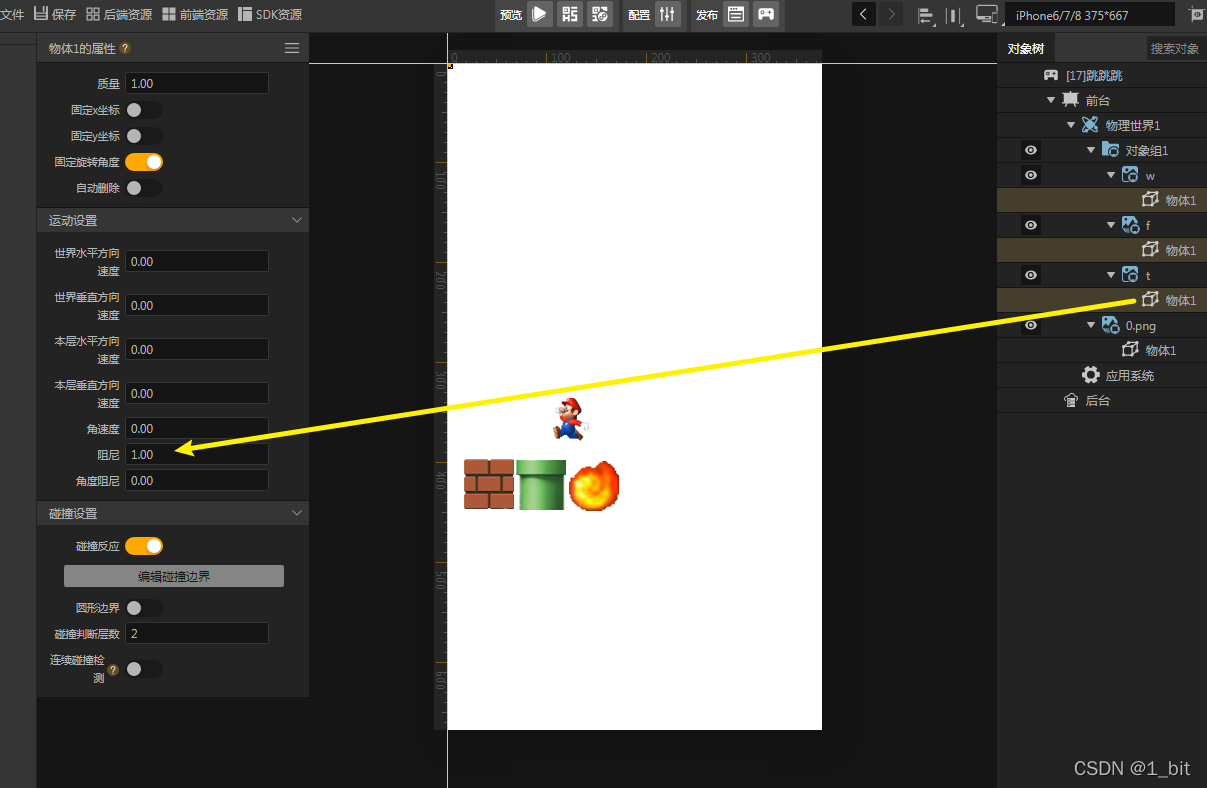
Task: Click the 阻尼 damping input field
Action: 197,454
